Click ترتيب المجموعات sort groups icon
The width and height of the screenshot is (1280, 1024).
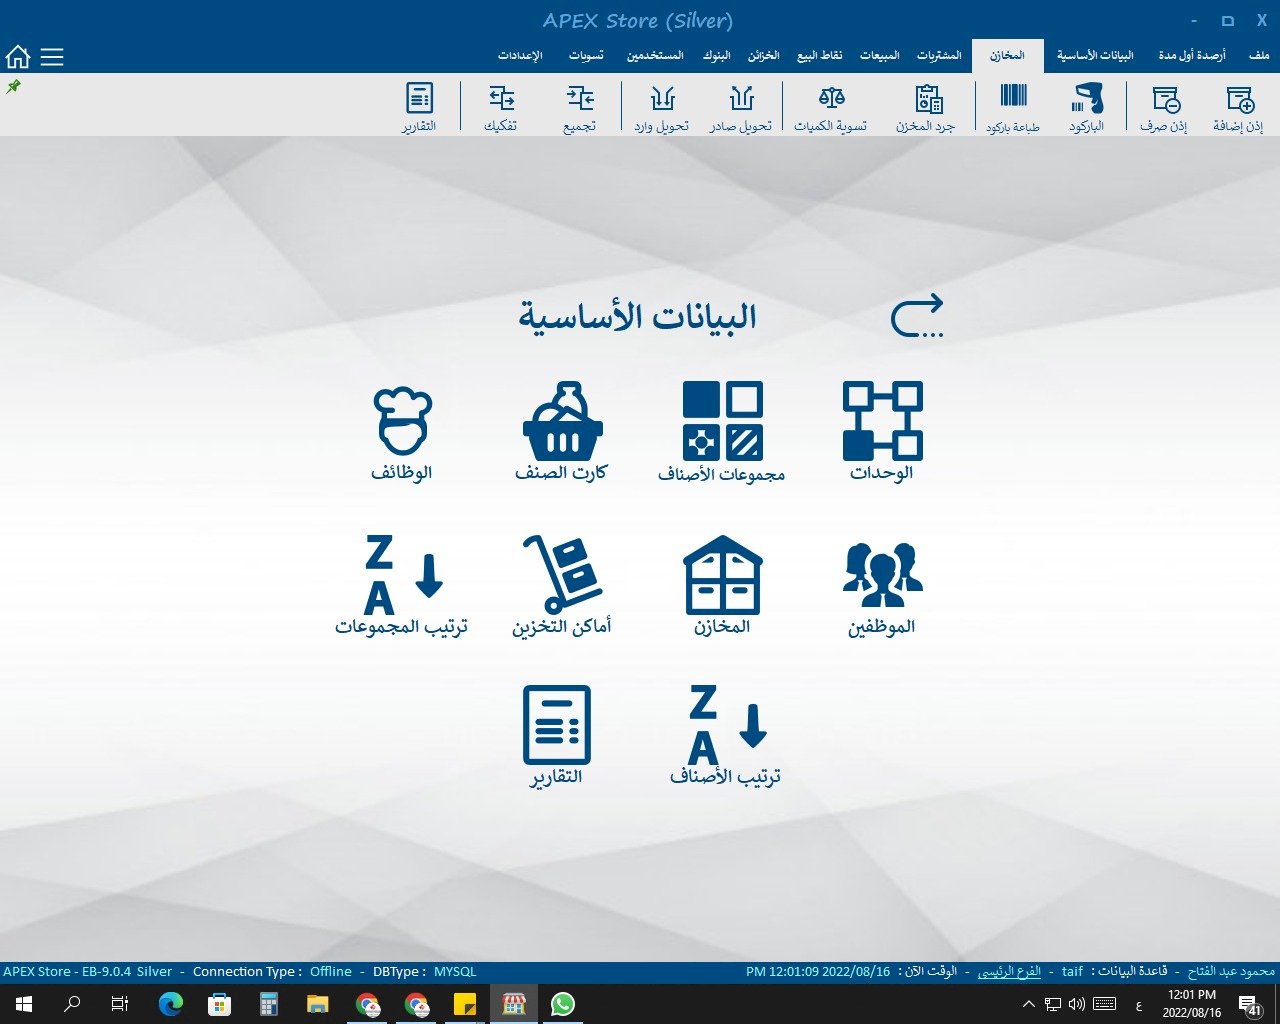[402, 580]
